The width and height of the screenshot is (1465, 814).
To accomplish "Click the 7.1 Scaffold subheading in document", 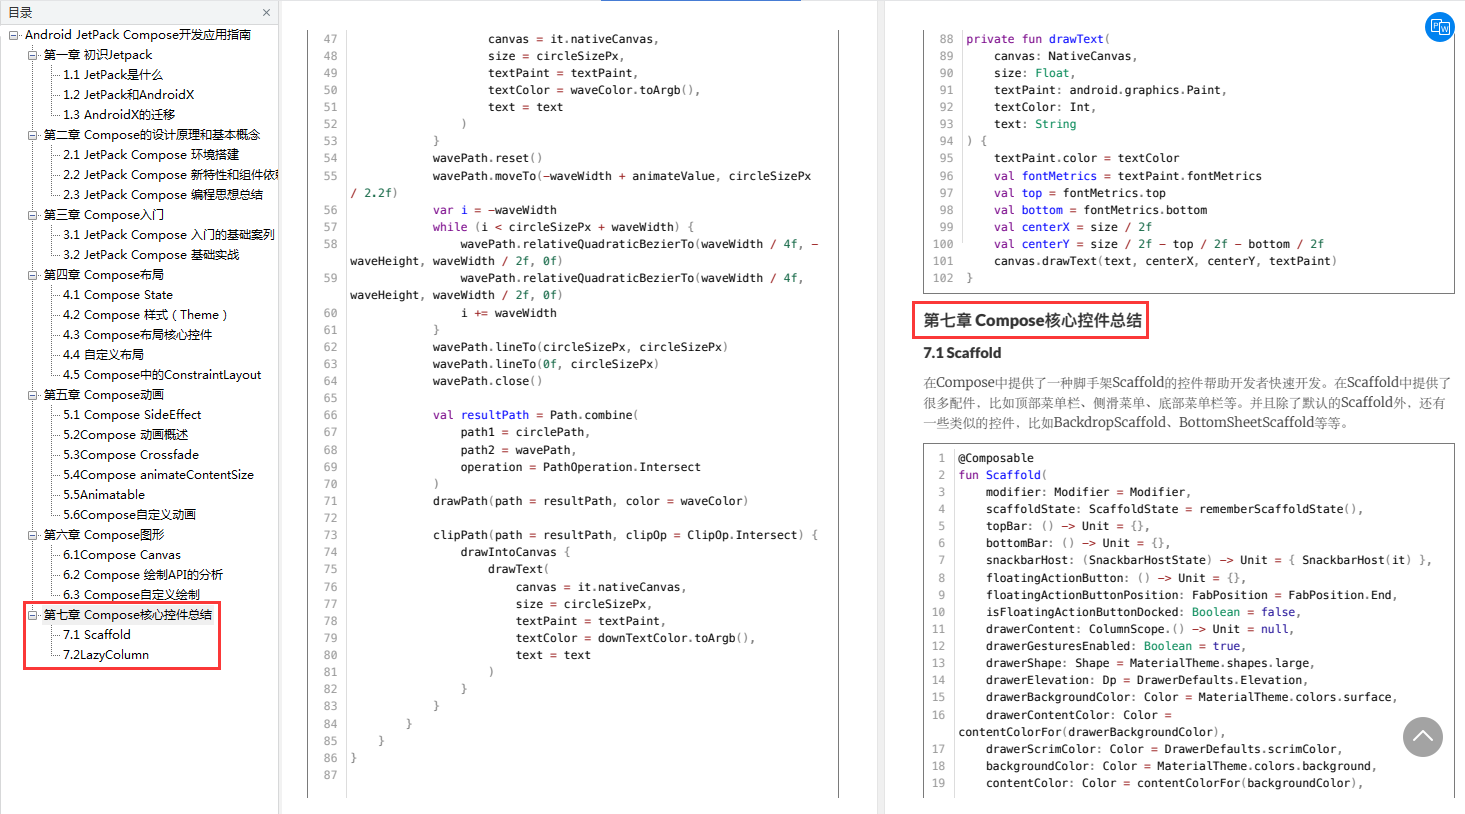I will click(x=962, y=353).
